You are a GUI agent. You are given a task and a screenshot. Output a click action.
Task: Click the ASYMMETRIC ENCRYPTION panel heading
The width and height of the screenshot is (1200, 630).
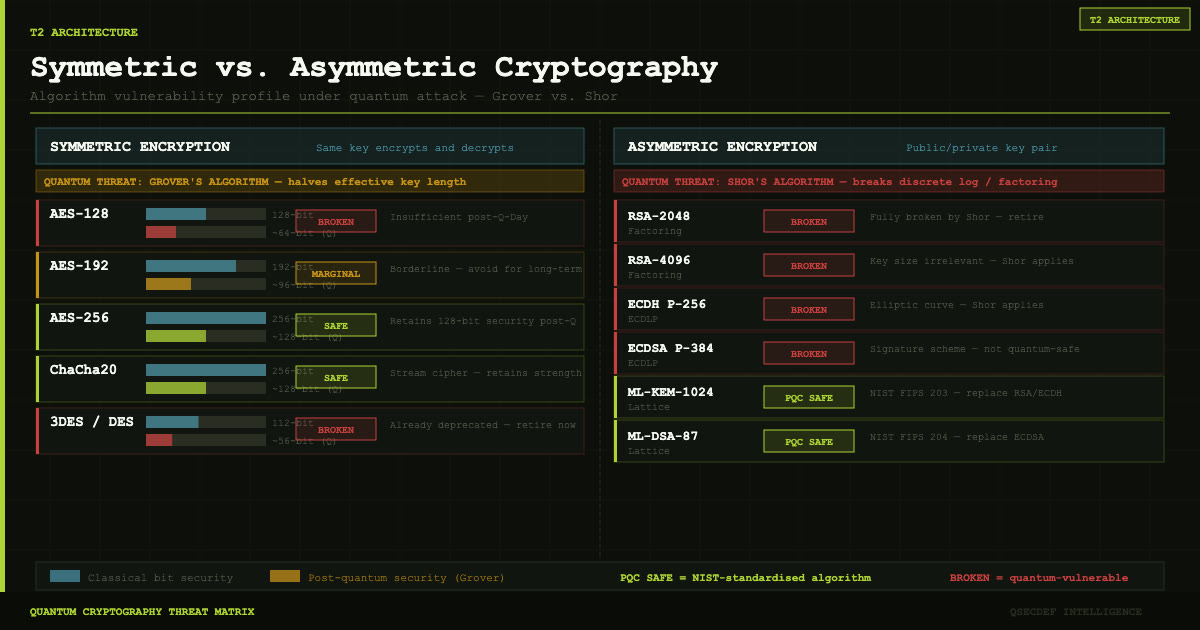point(722,147)
